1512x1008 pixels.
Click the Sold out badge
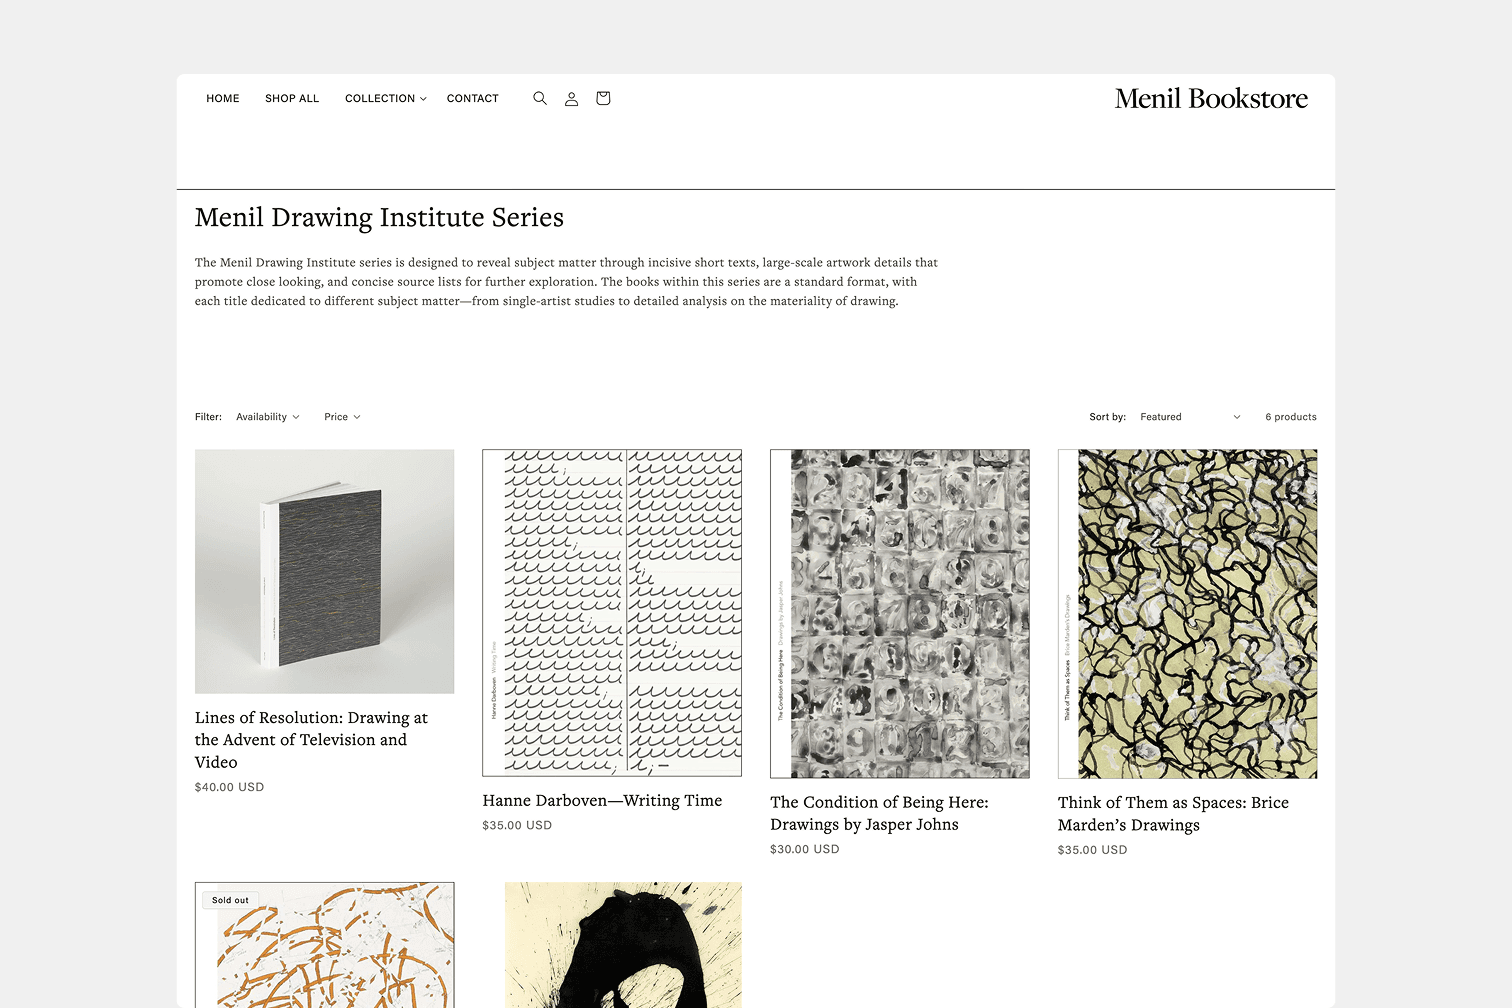coord(230,900)
